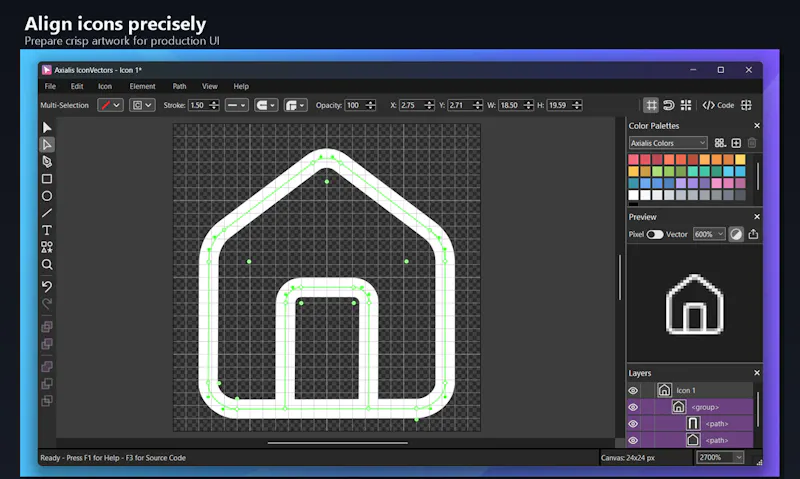Open the Icon menu
Viewport: 800px width, 479px height.
(x=105, y=86)
